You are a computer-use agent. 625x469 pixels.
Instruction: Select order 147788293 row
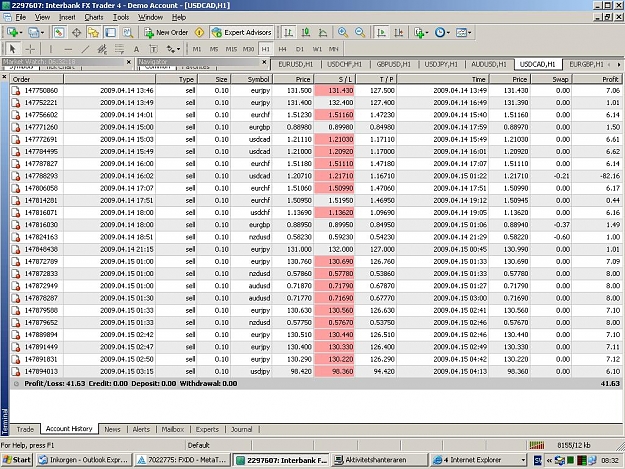tap(316, 176)
